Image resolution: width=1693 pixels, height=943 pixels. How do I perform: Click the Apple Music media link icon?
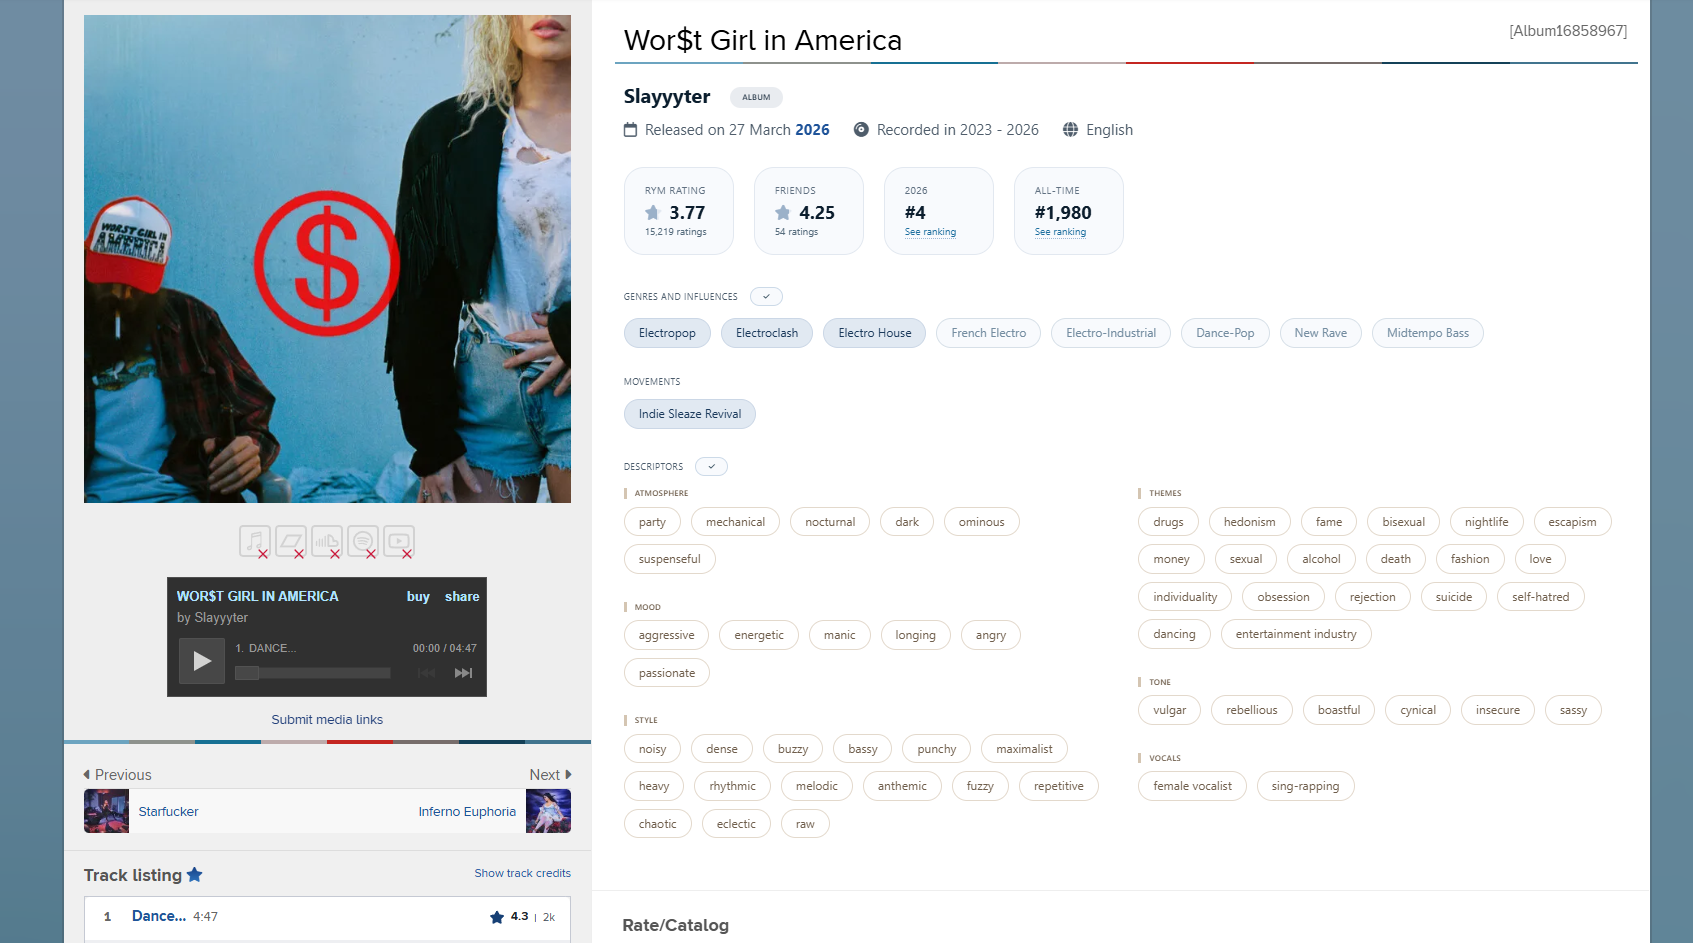pyautogui.click(x=255, y=542)
